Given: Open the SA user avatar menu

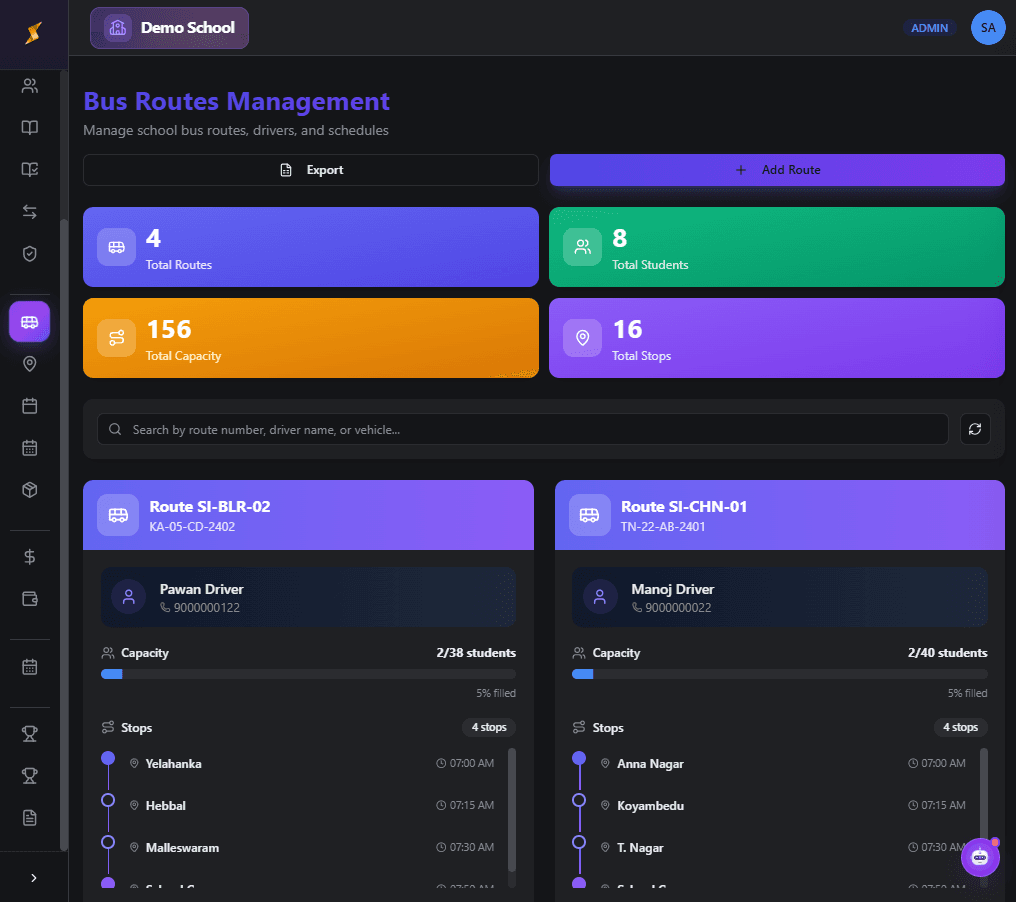Looking at the screenshot, I should tap(988, 28).
